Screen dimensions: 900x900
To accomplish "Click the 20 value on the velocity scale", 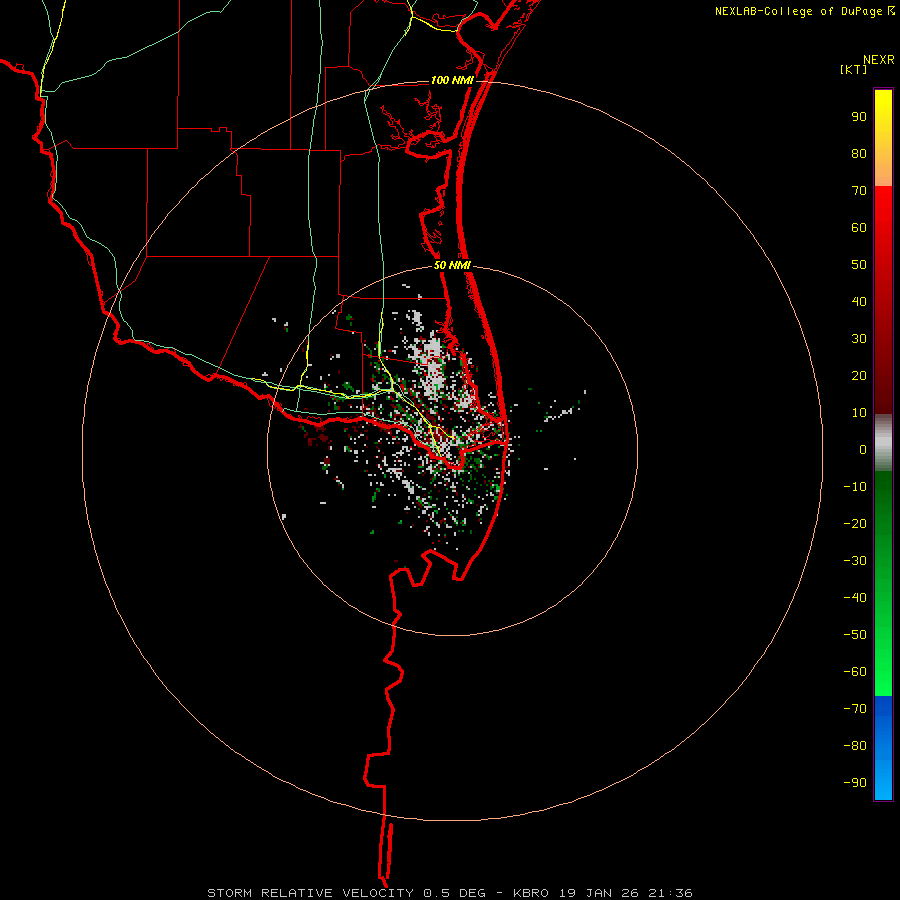I will tap(859, 375).
